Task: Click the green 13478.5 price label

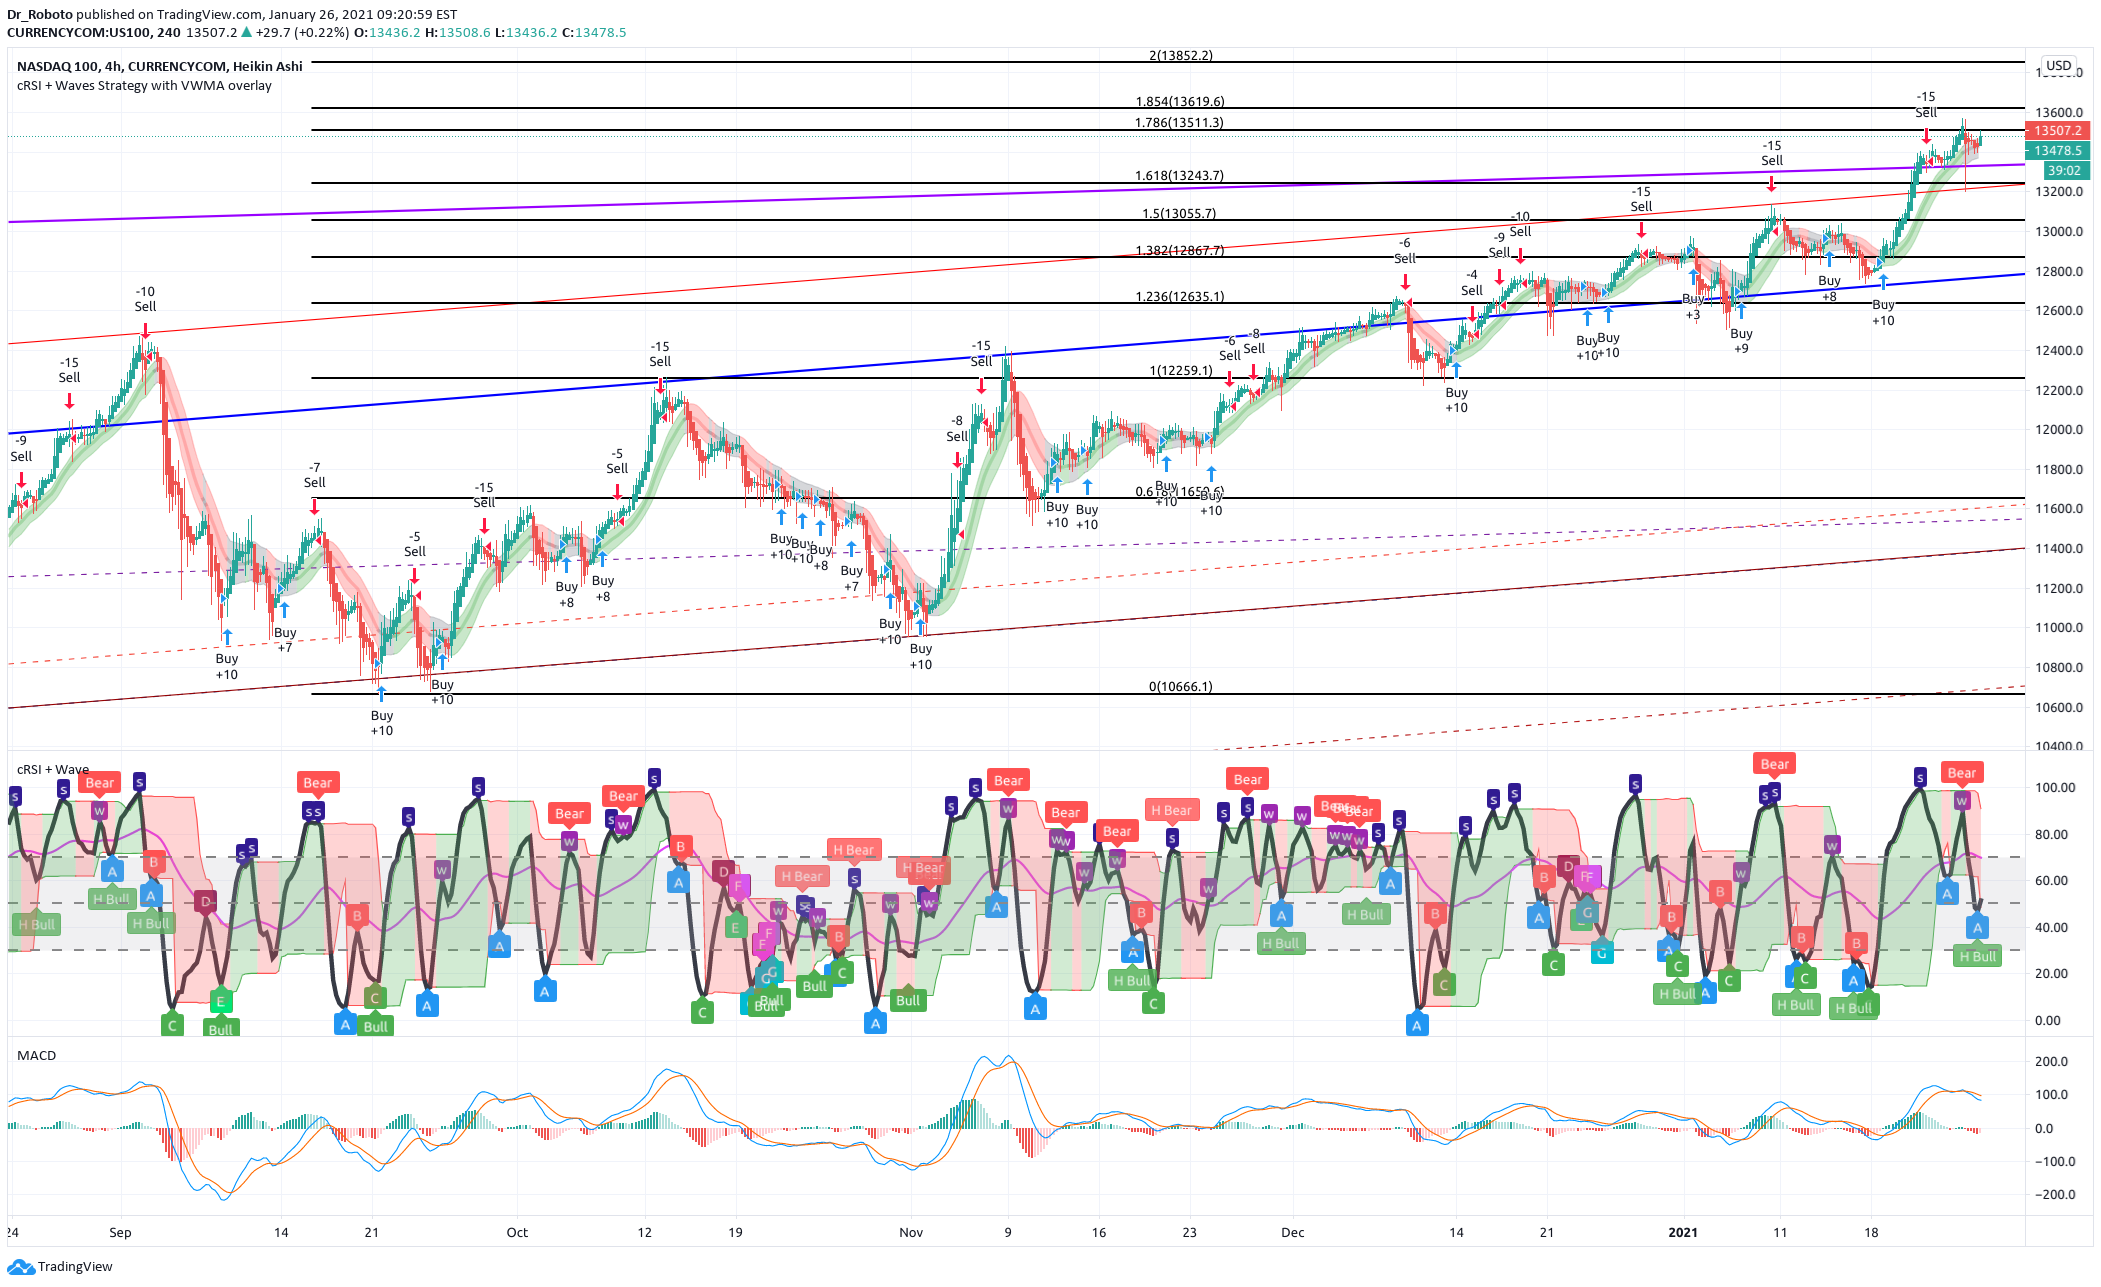Action: click(2057, 151)
